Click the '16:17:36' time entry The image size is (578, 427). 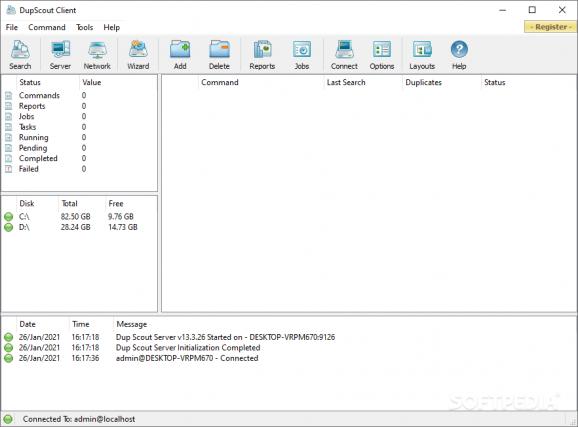(x=85, y=358)
